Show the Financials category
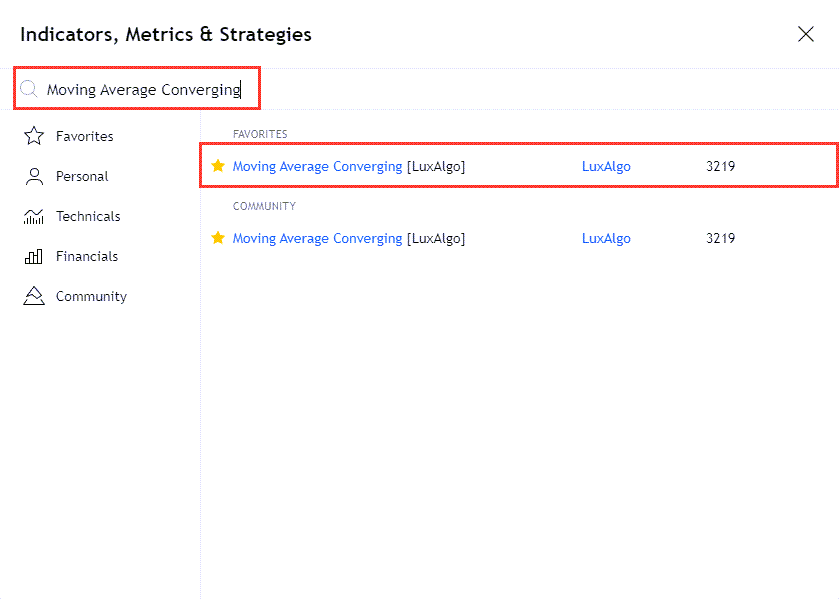This screenshot has height=599, width=839. pos(87,256)
